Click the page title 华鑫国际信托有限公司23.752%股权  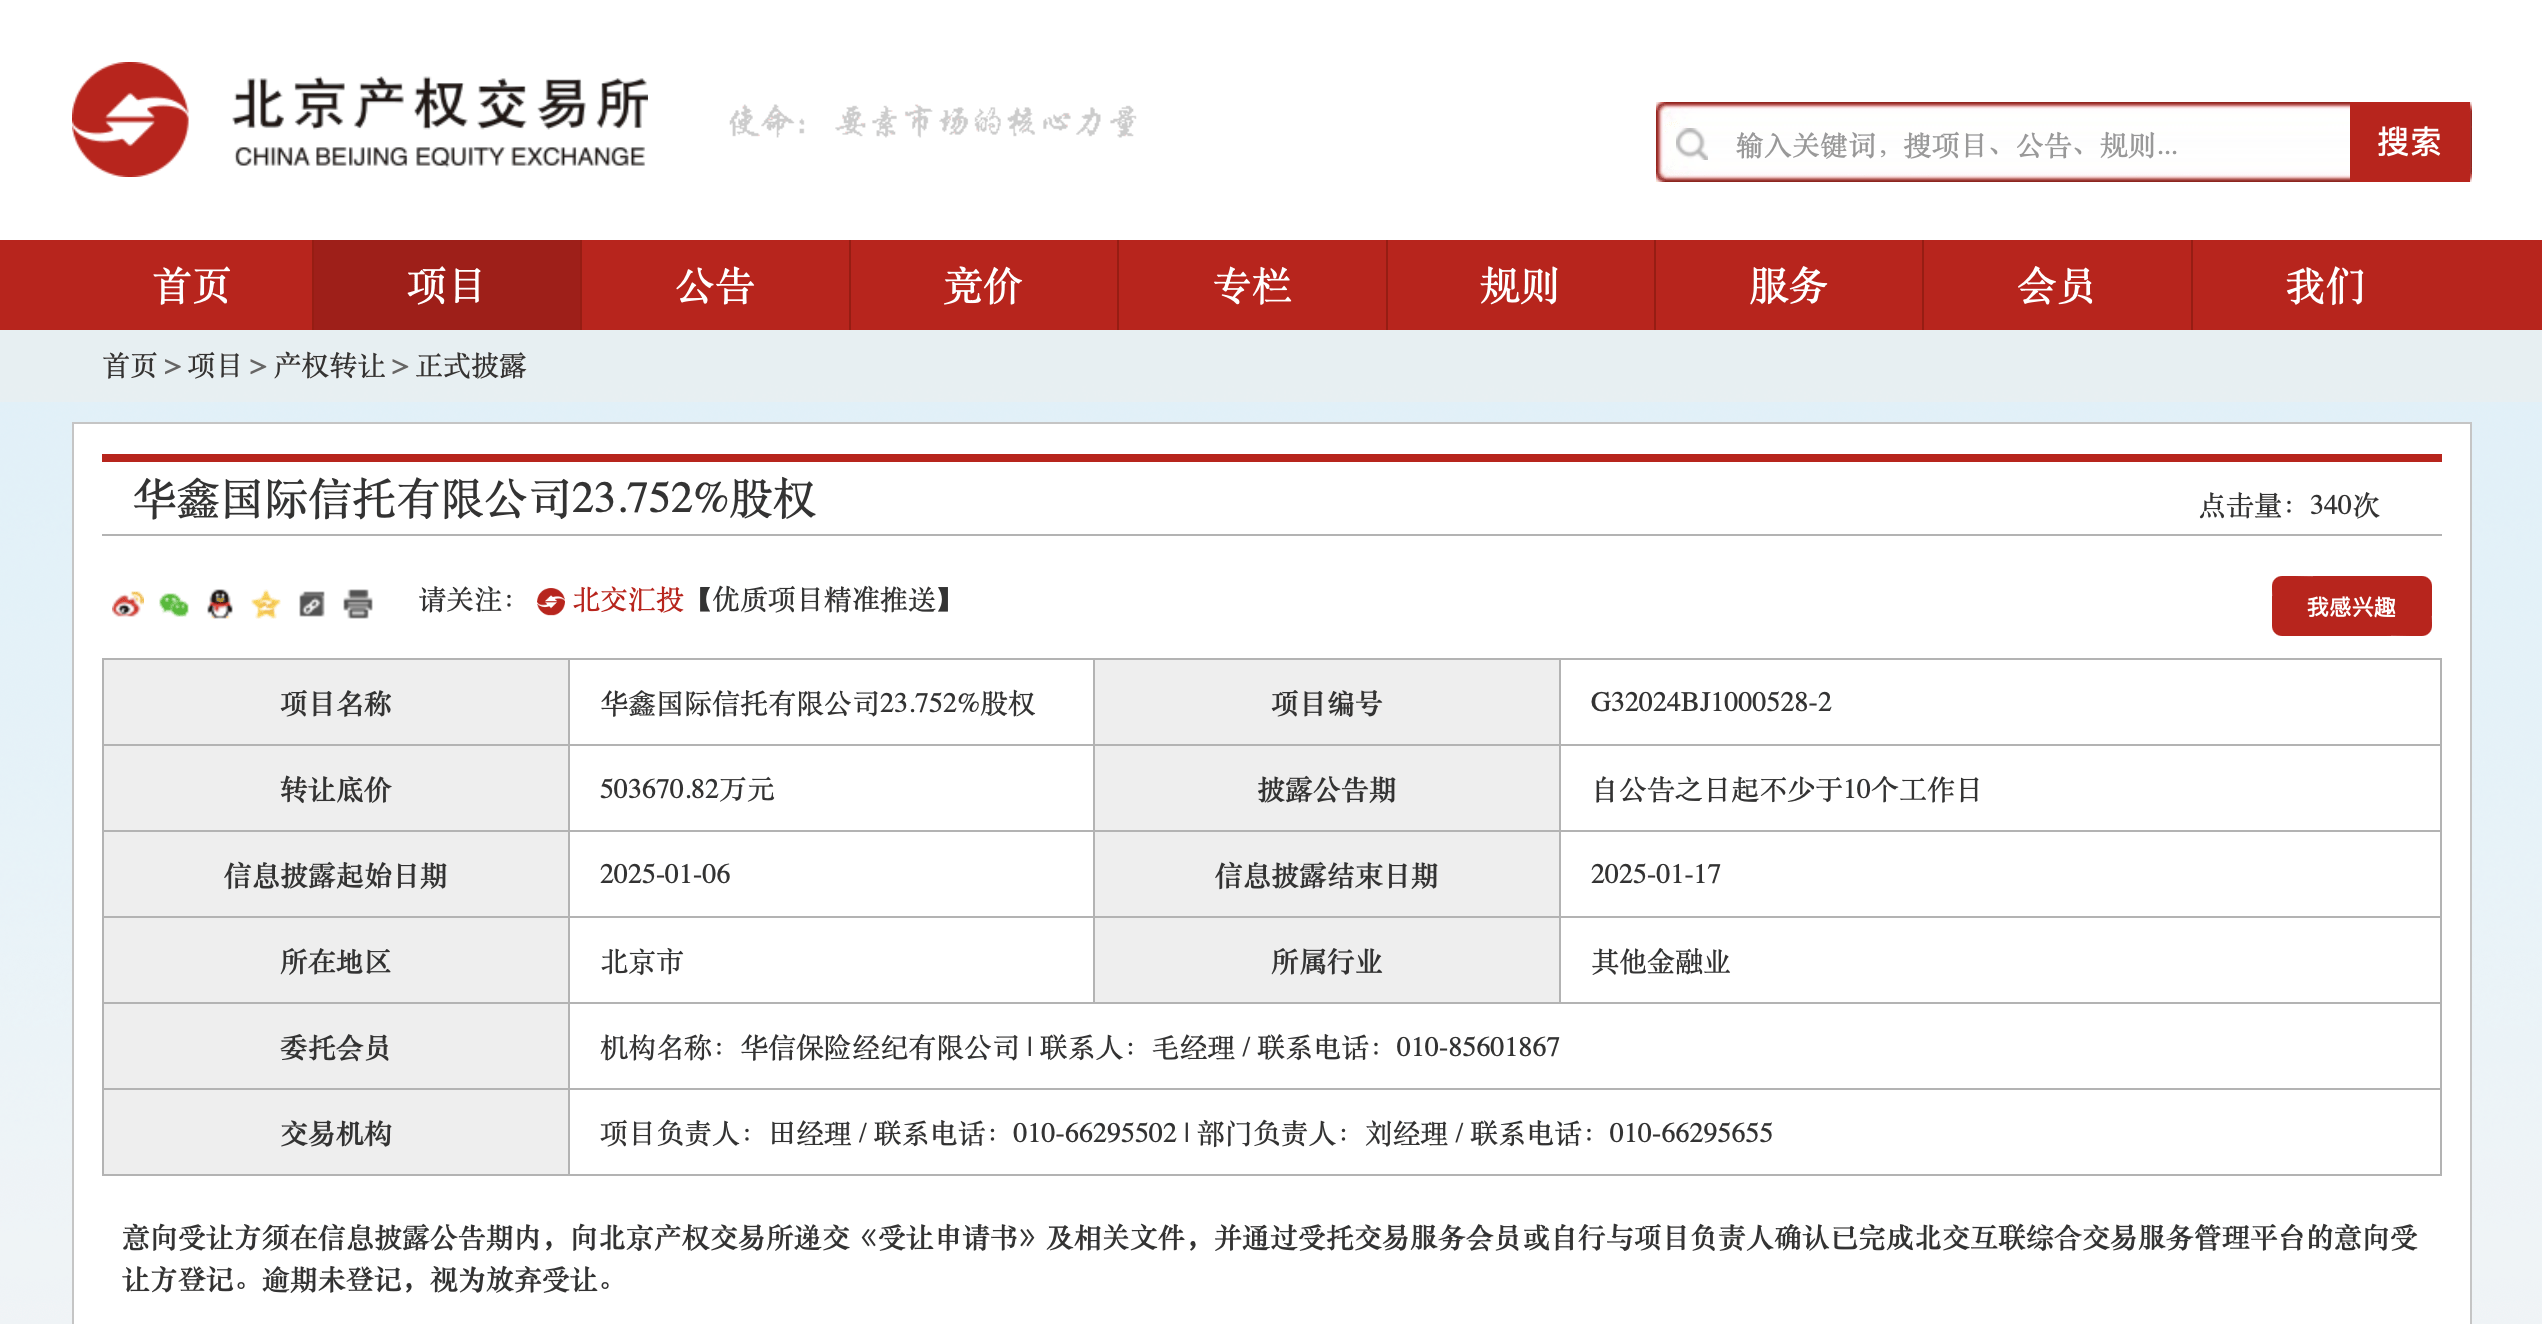(x=474, y=498)
